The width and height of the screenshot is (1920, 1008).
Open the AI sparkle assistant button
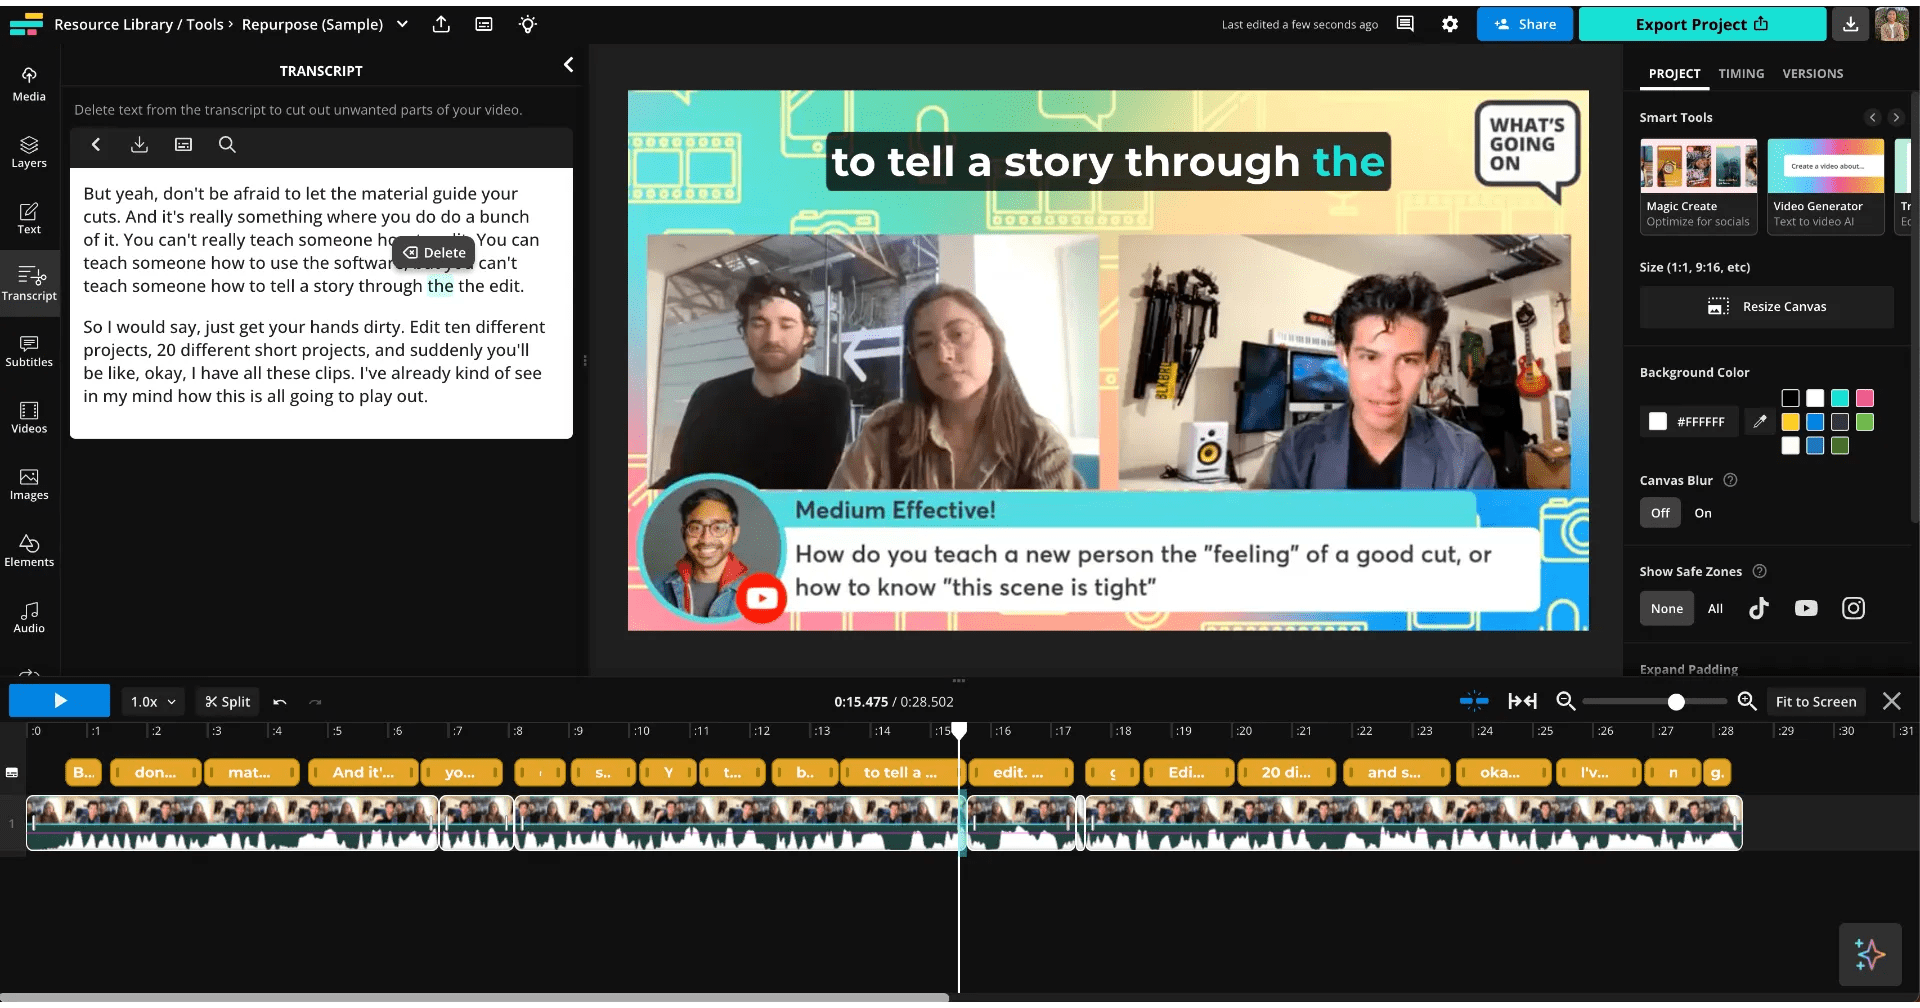click(1870, 954)
